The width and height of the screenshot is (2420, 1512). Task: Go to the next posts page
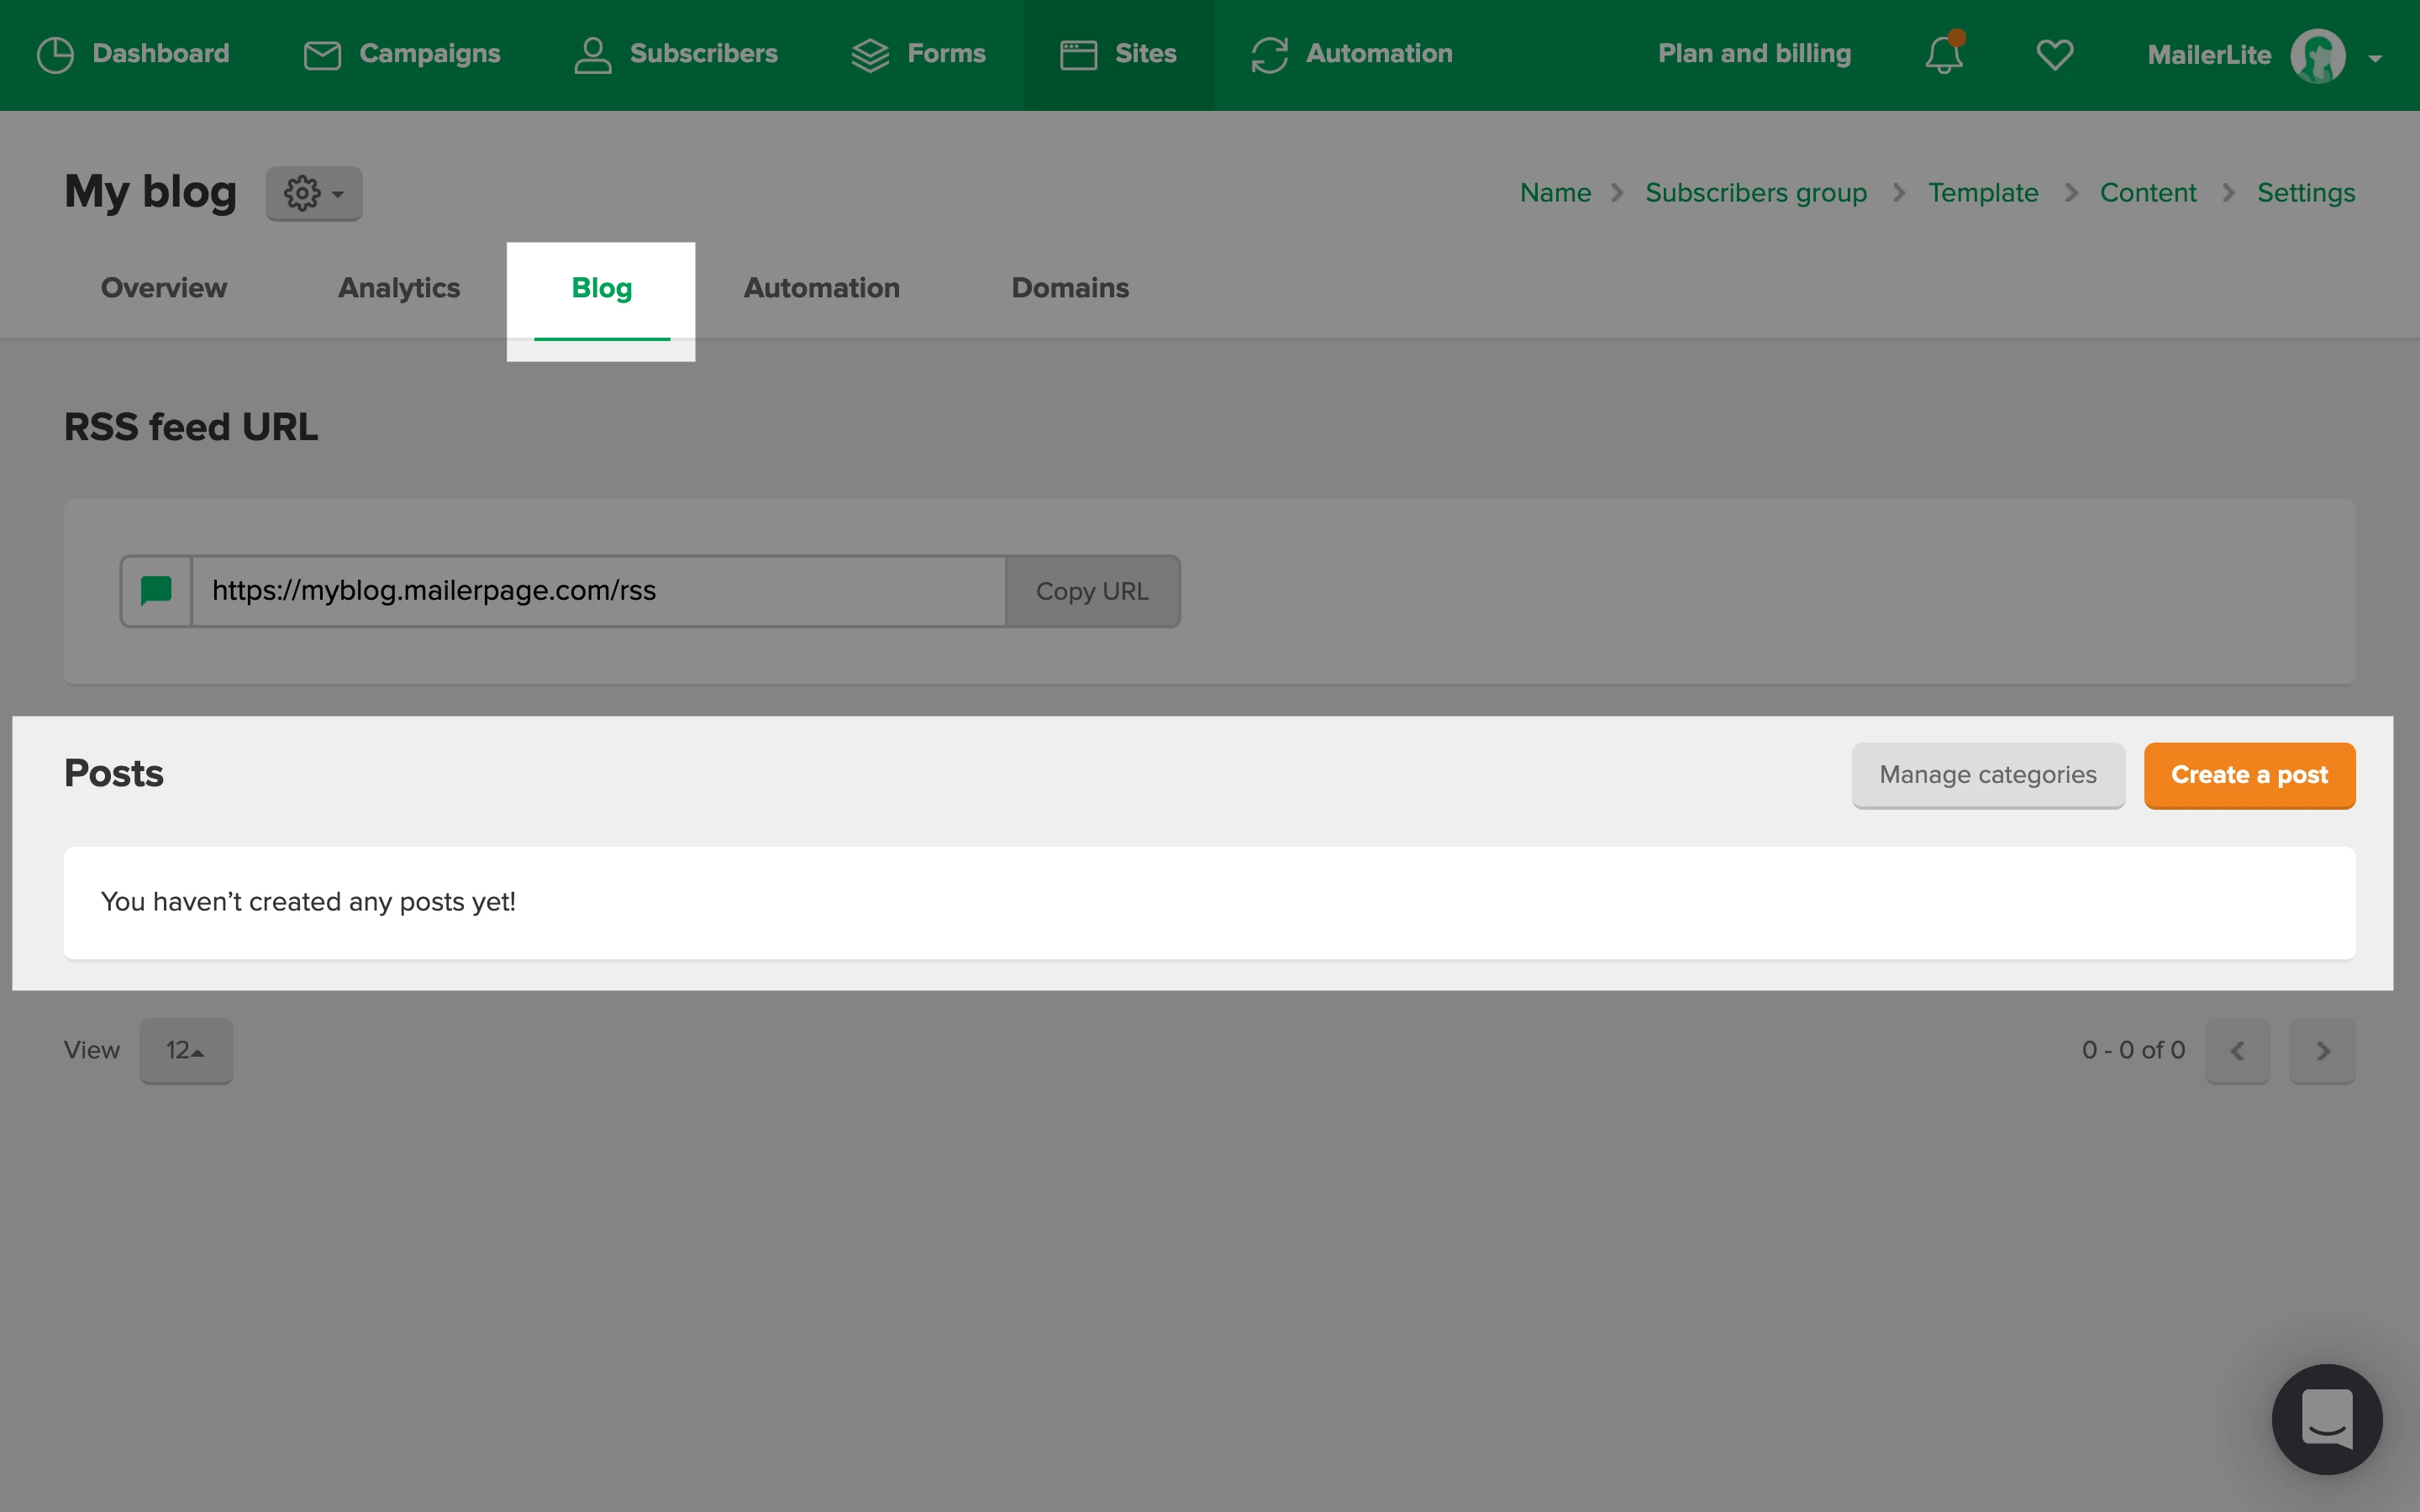click(2322, 1050)
